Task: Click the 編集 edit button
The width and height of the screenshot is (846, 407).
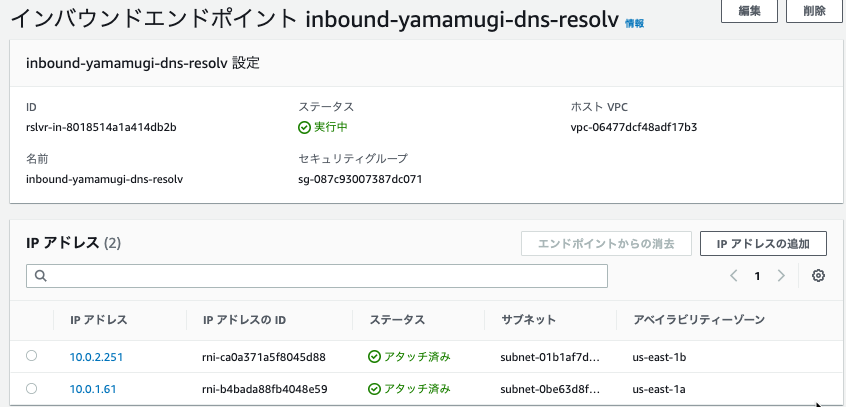Action: click(x=749, y=11)
